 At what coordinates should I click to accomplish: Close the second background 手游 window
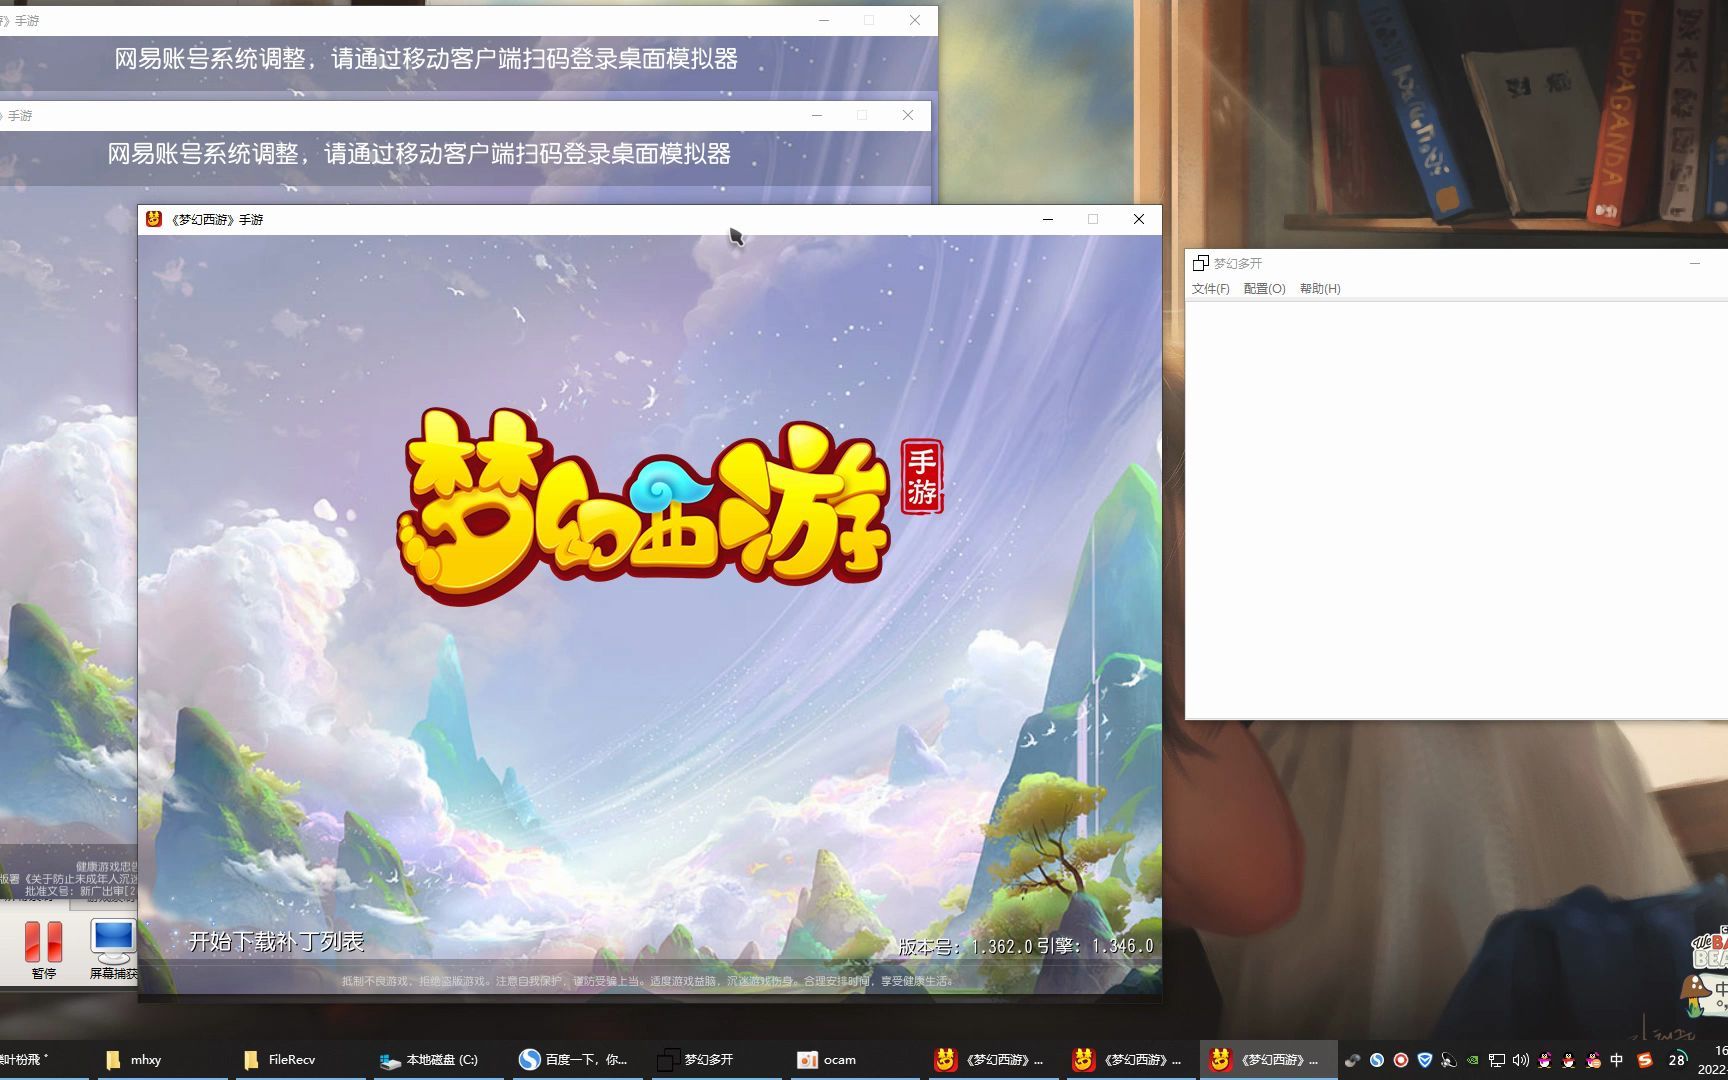pos(907,115)
